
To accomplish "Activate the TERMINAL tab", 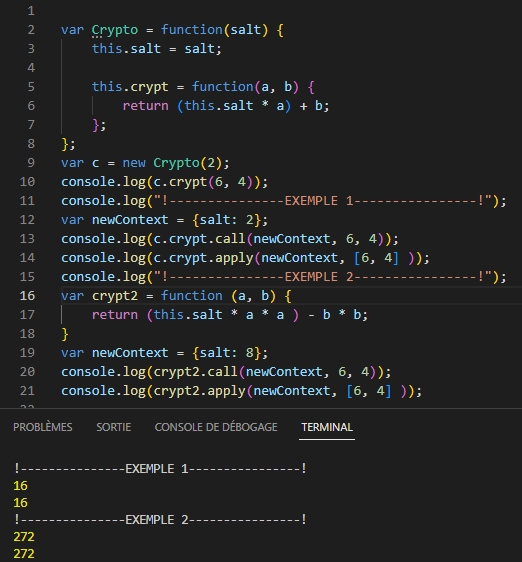I will 327,427.
